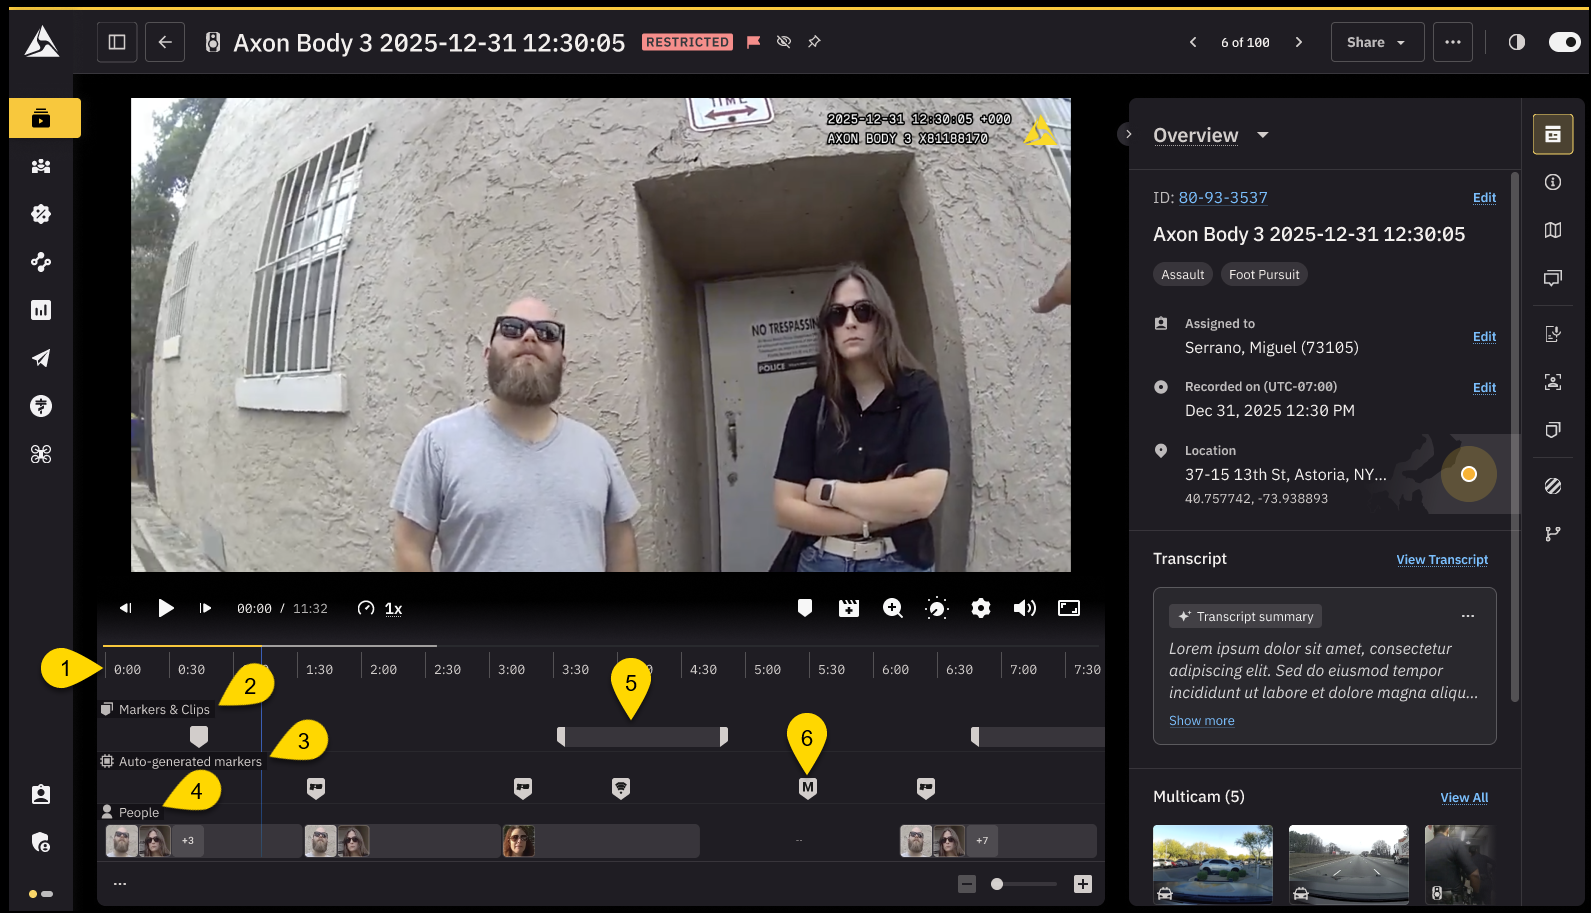Mute the video volume
The height and width of the screenshot is (913, 1591).
pos(1025,608)
